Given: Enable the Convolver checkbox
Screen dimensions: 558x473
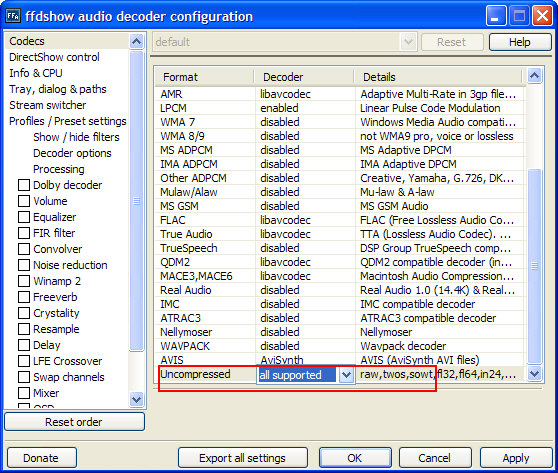Looking at the screenshot, I should tap(24, 249).
